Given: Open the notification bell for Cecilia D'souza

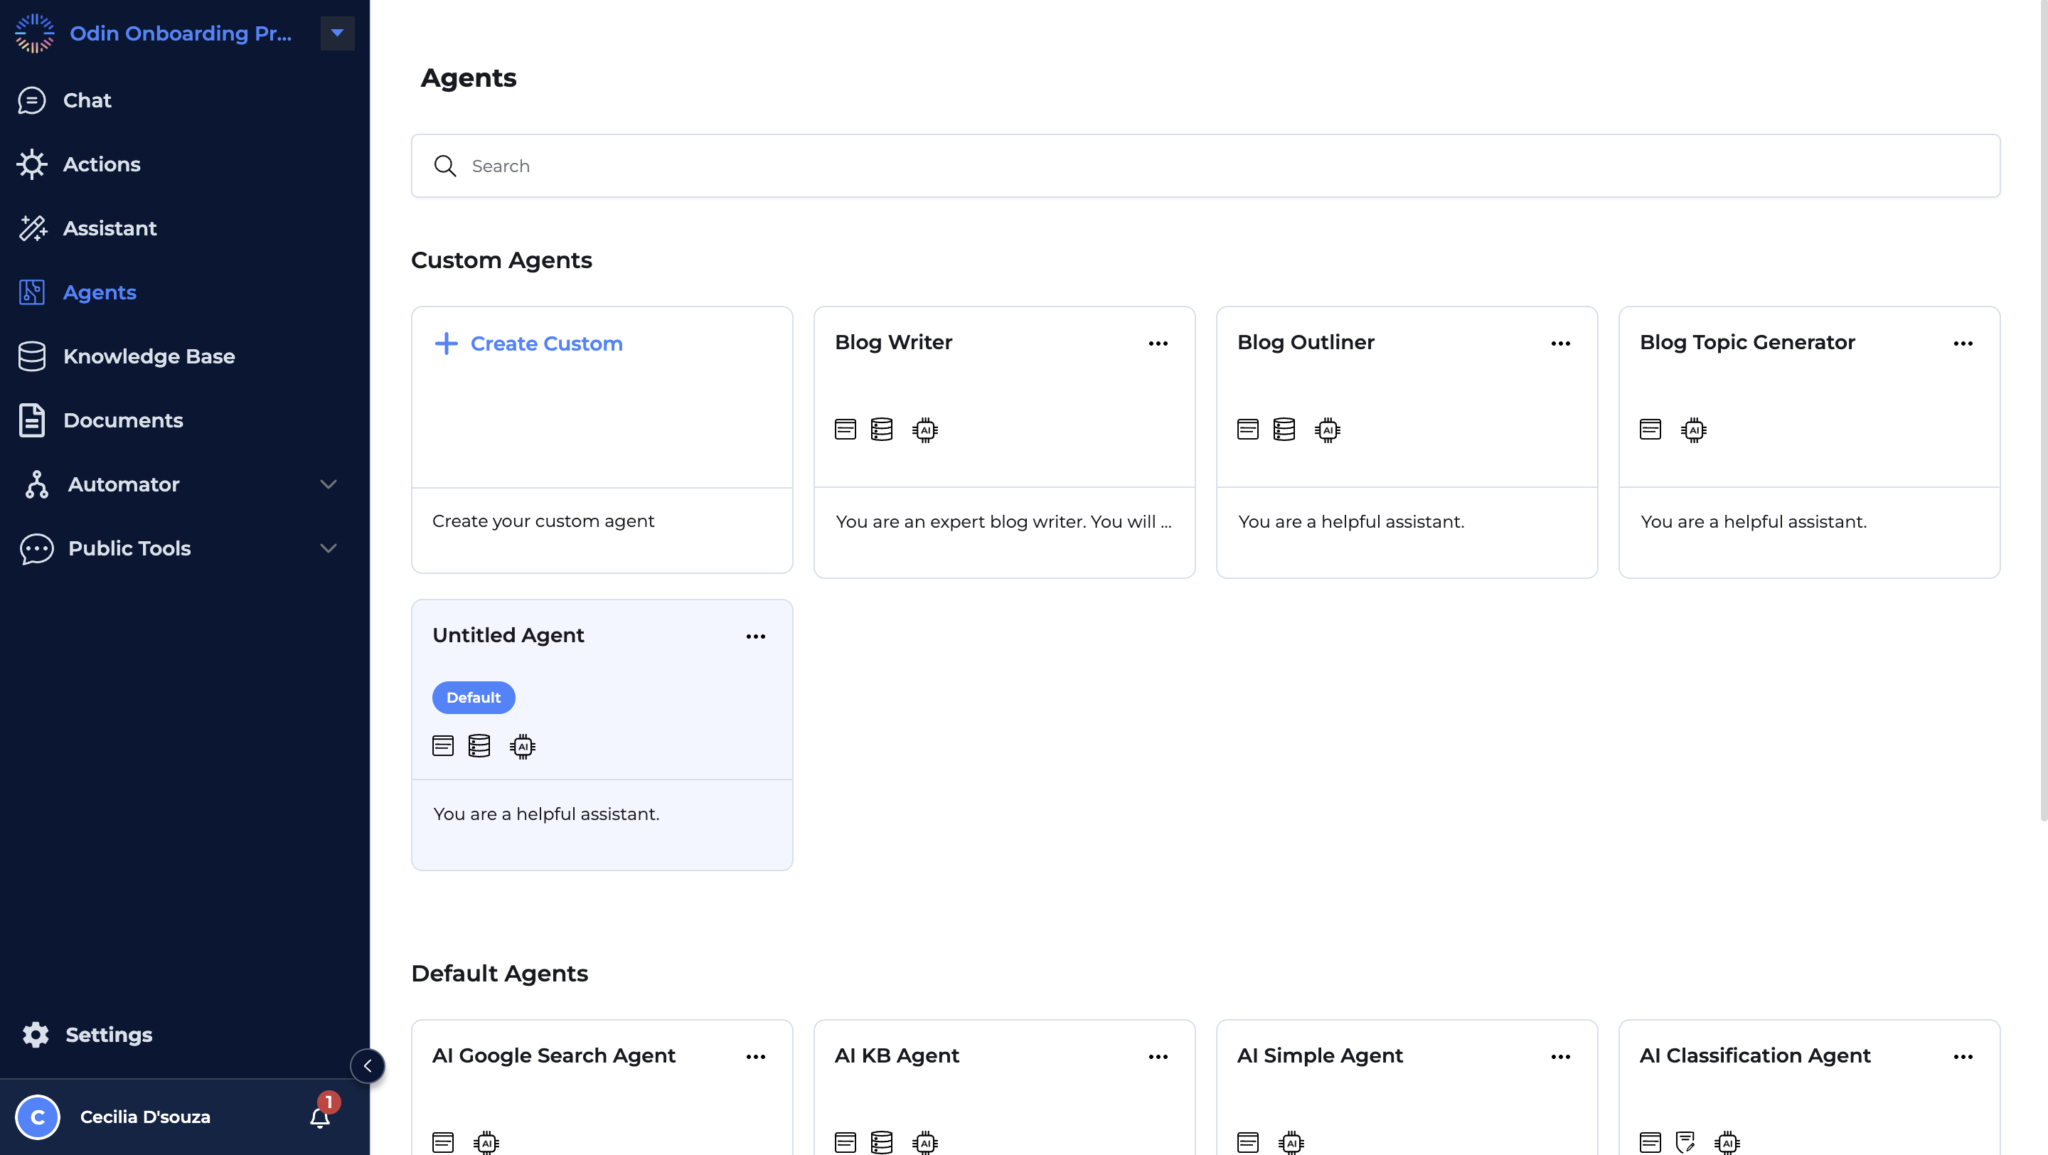Looking at the screenshot, I should pos(319,1116).
